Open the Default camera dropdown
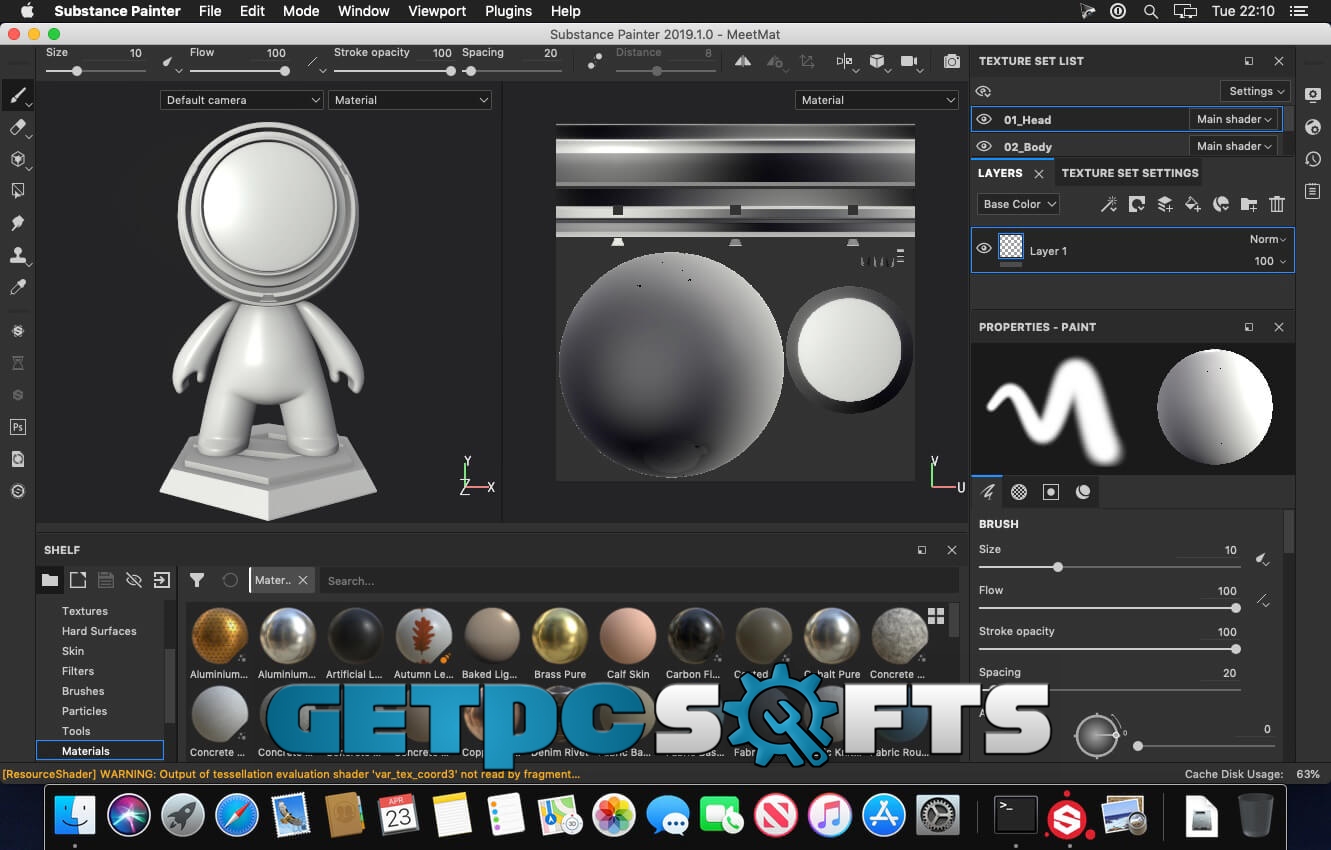This screenshot has width=1331, height=850. (x=241, y=100)
